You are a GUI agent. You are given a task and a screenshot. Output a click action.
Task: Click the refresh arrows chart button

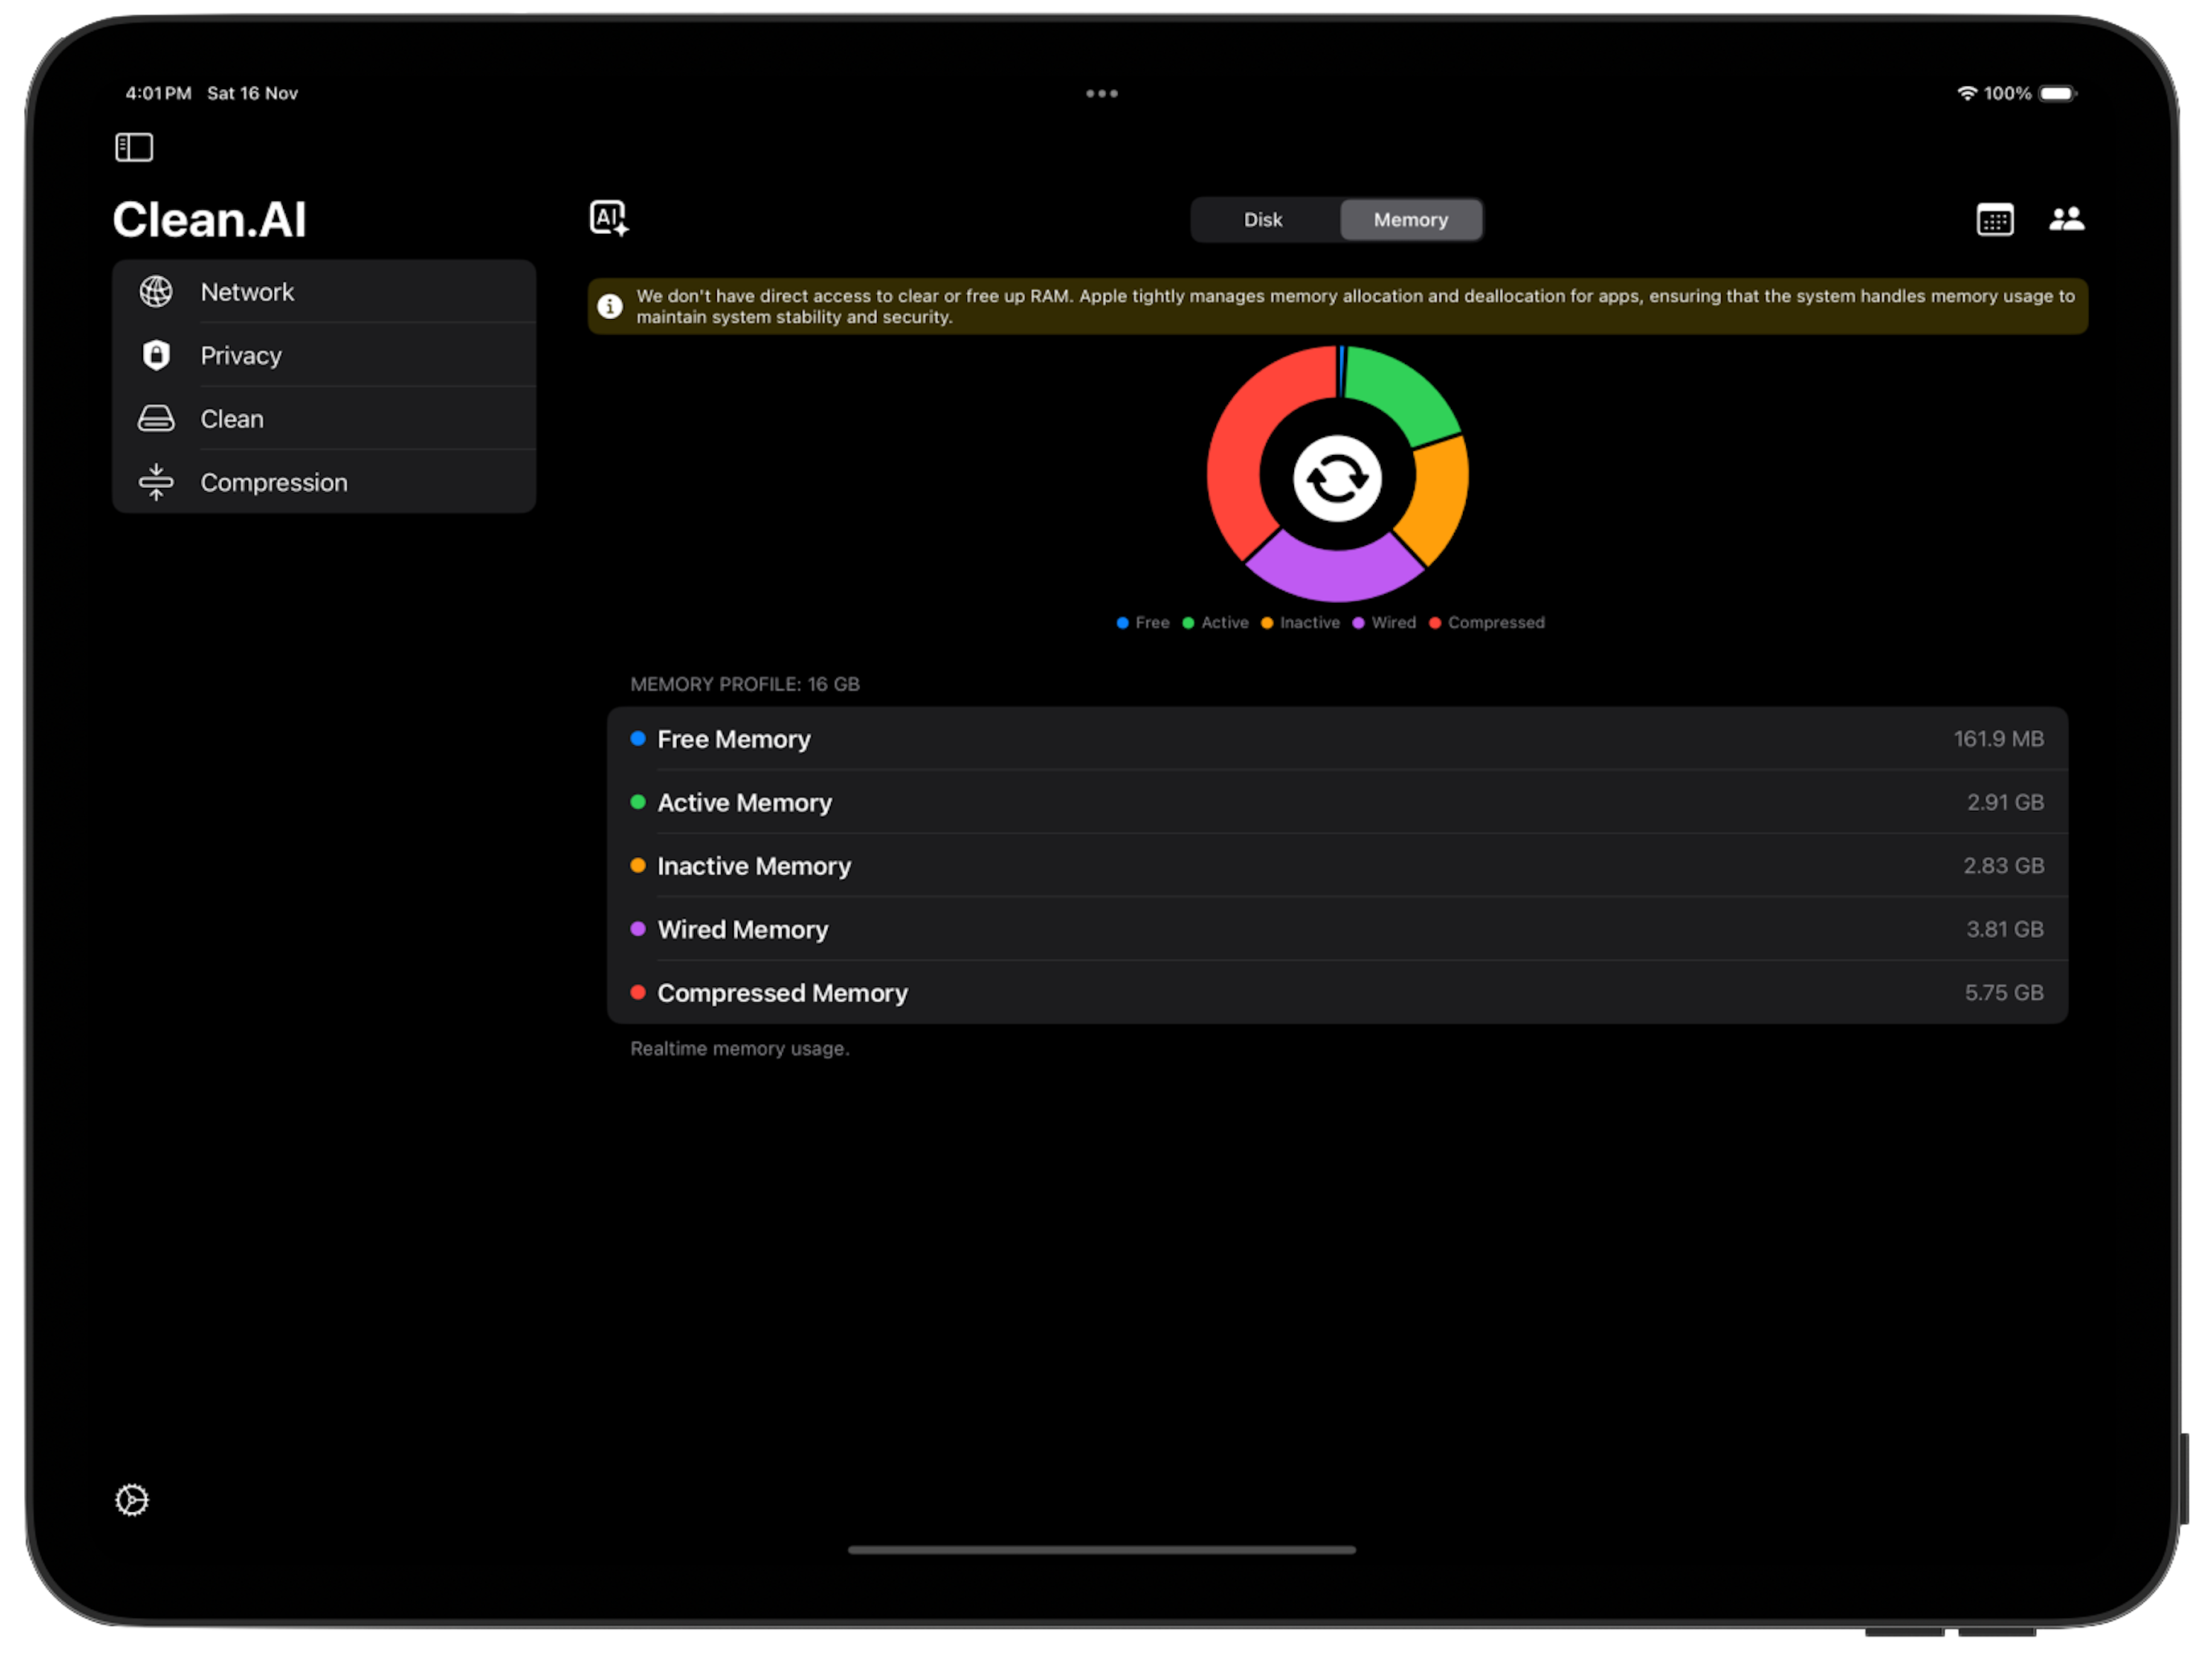coord(1337,478)
